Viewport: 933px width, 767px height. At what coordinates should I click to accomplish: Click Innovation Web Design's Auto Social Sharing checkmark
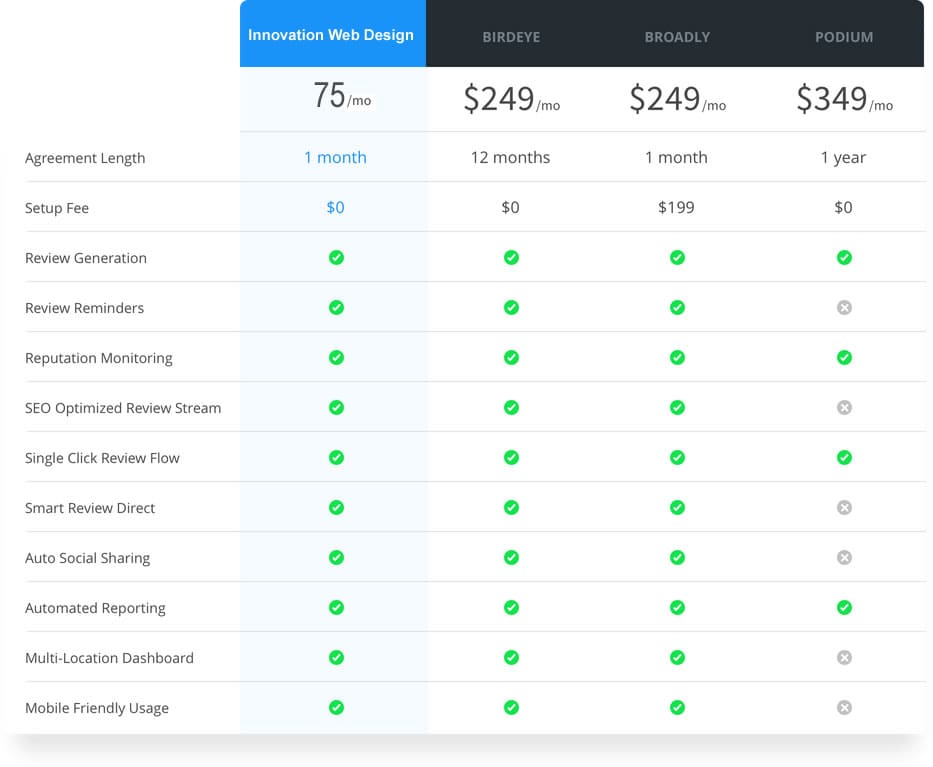(x=336, y=558)
